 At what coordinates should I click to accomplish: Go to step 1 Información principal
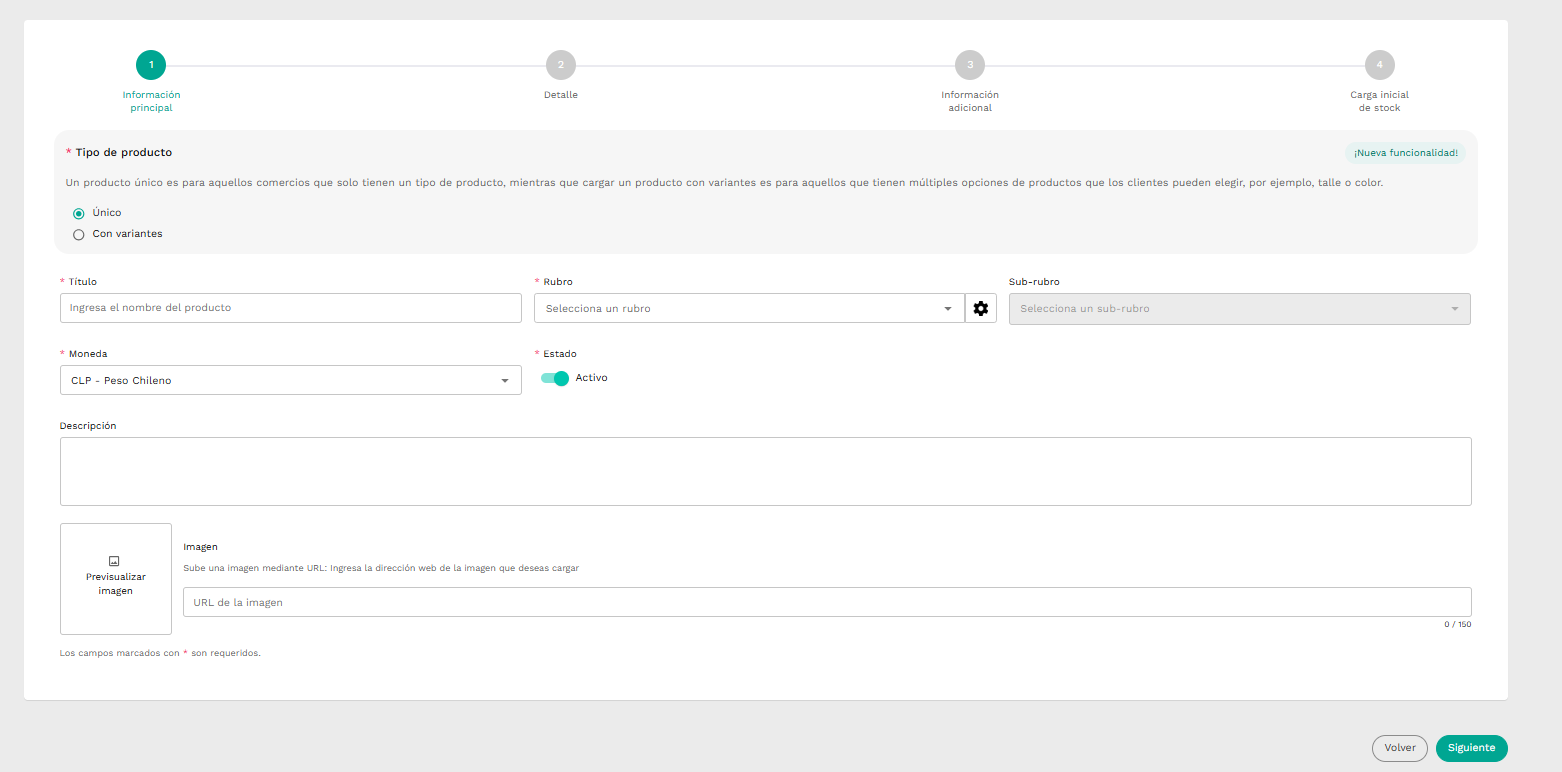[x=151, y=65]
